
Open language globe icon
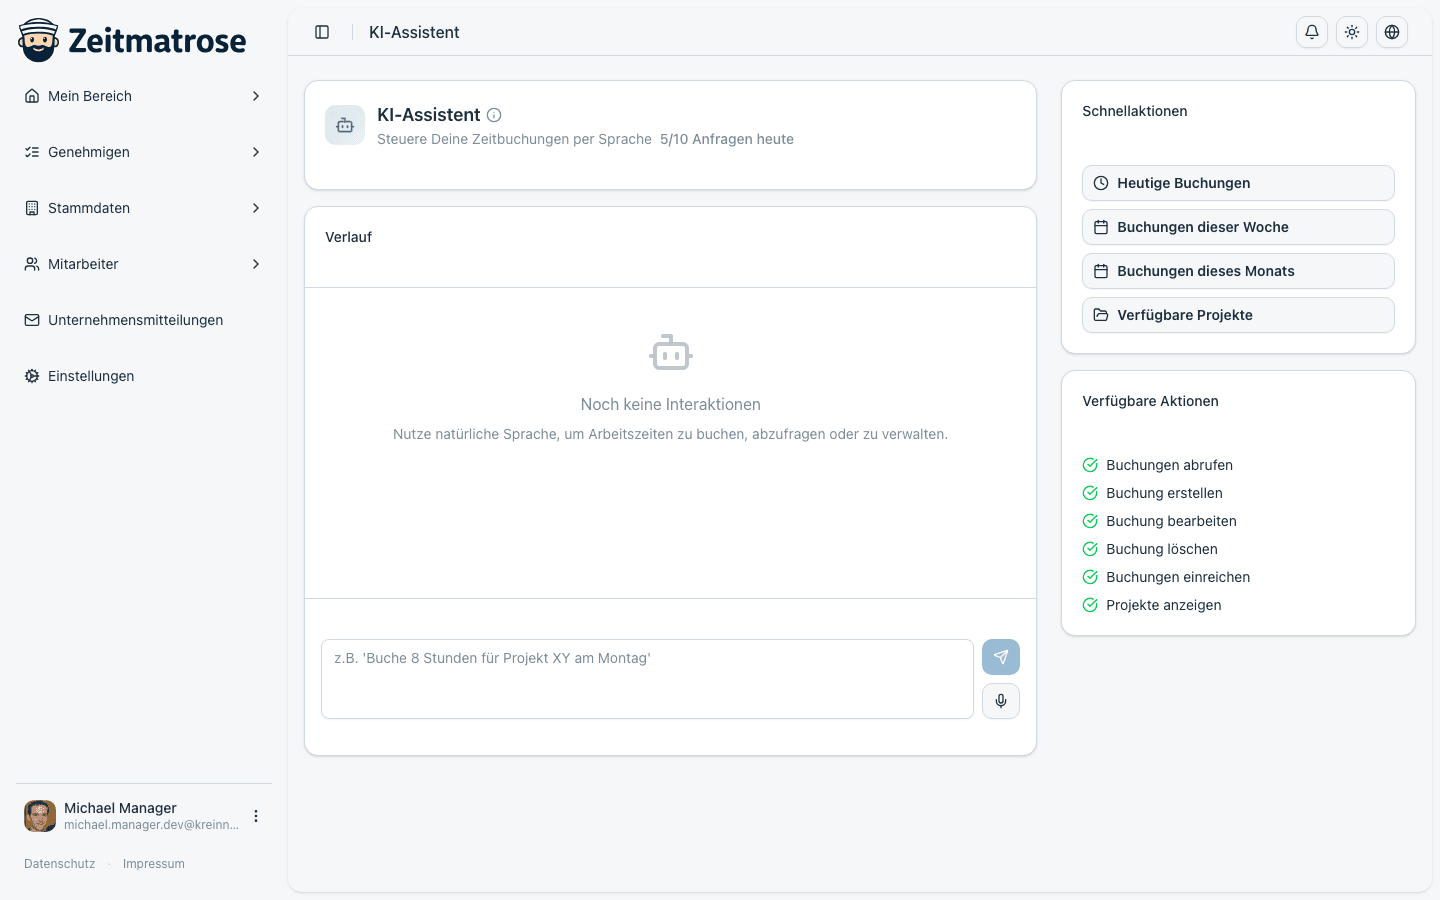[1392, 32]
